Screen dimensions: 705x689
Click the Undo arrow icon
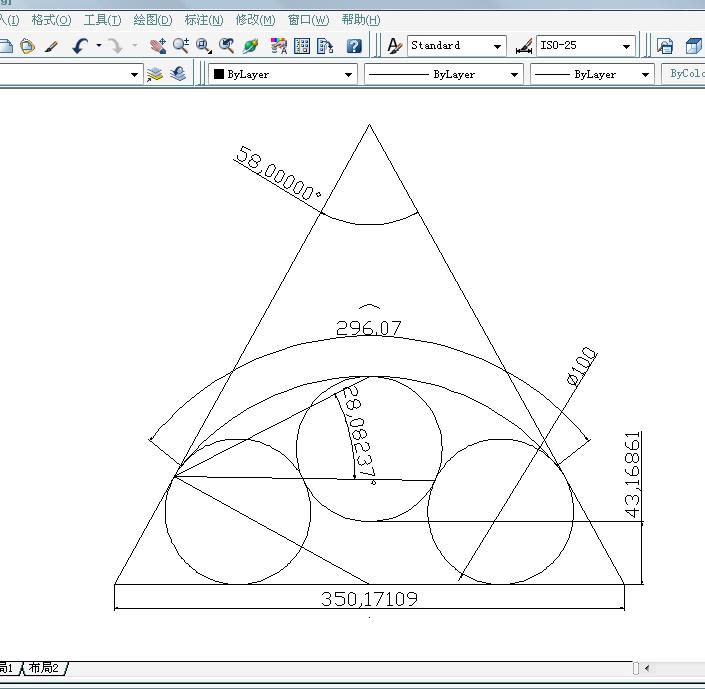[80, 46]
